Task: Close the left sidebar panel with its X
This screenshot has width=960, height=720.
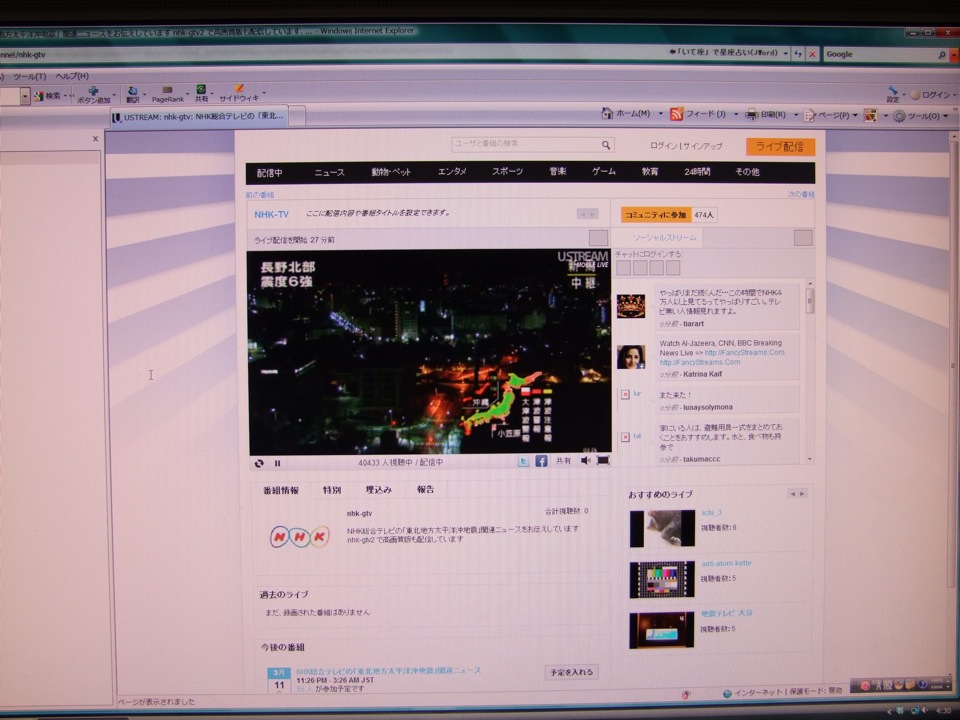Action: [x=96, y=138]
